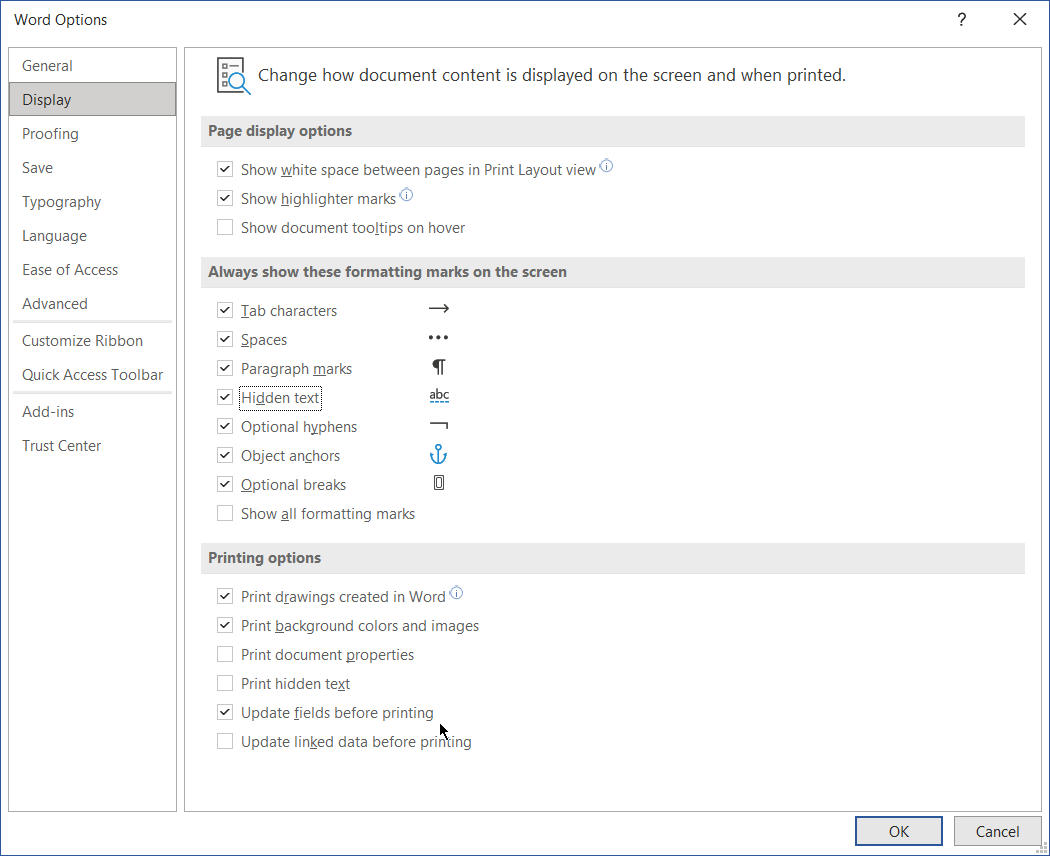Image resolution: width=1050 pixels, height=856 pixels.
Task: Click the info icon beside white space option
Action: [x=606, y=167]
